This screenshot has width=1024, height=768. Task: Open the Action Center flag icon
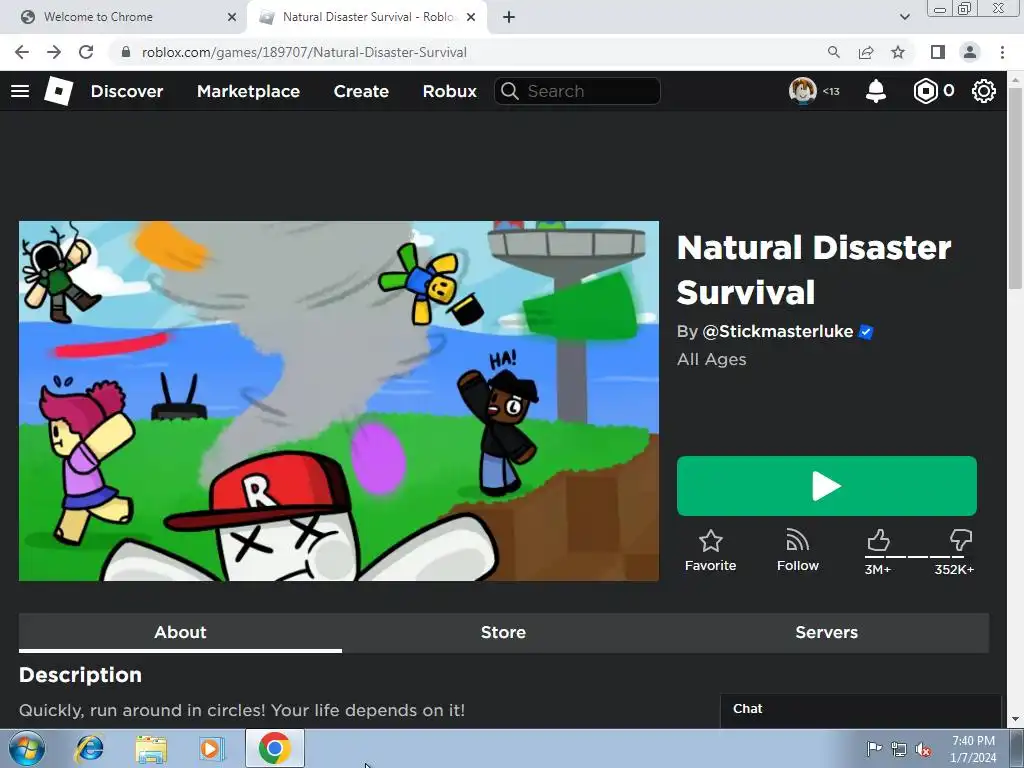[x=874, y=749]
